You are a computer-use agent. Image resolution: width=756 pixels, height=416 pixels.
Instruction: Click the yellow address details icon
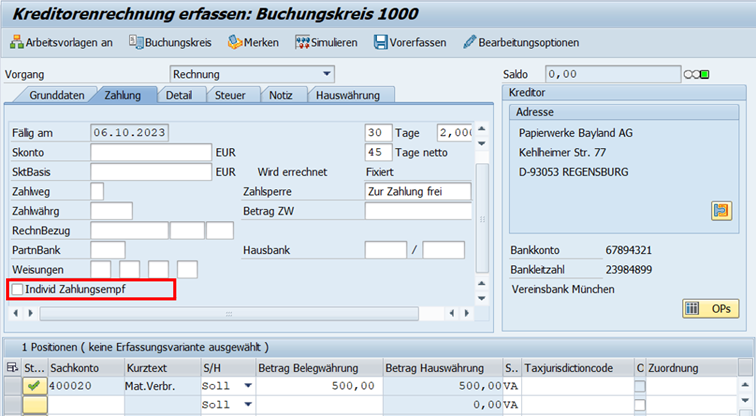pyautogui.click(x=720, y=211)
